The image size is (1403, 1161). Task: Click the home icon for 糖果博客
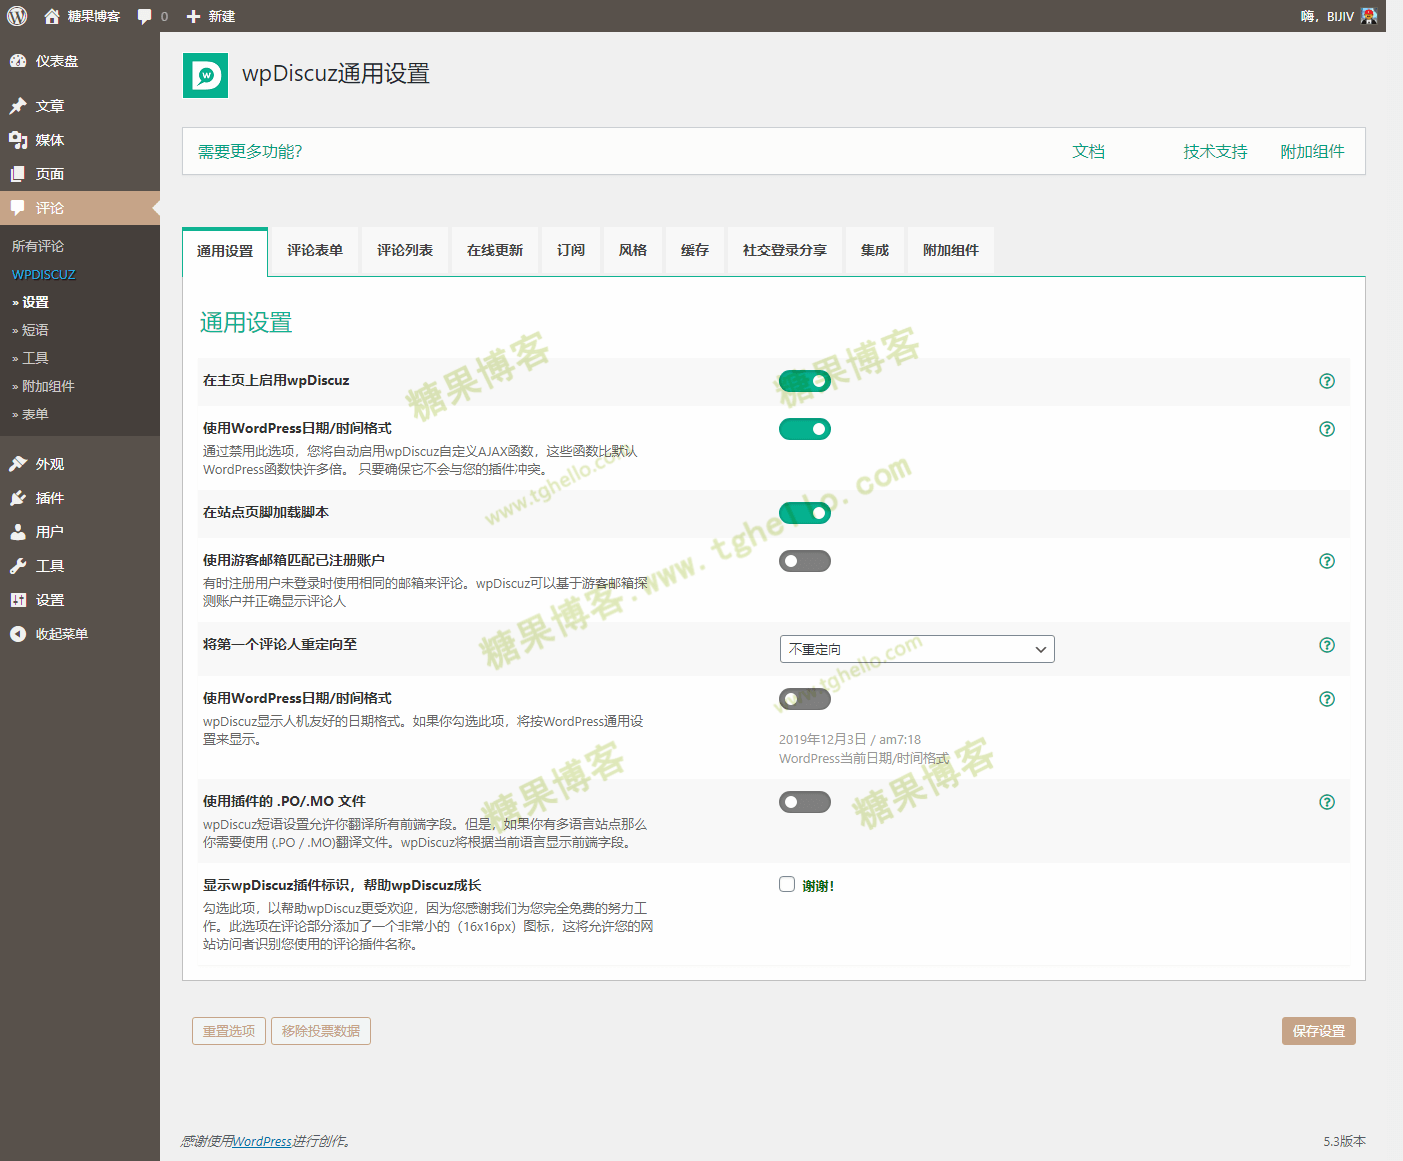point(52,16)
